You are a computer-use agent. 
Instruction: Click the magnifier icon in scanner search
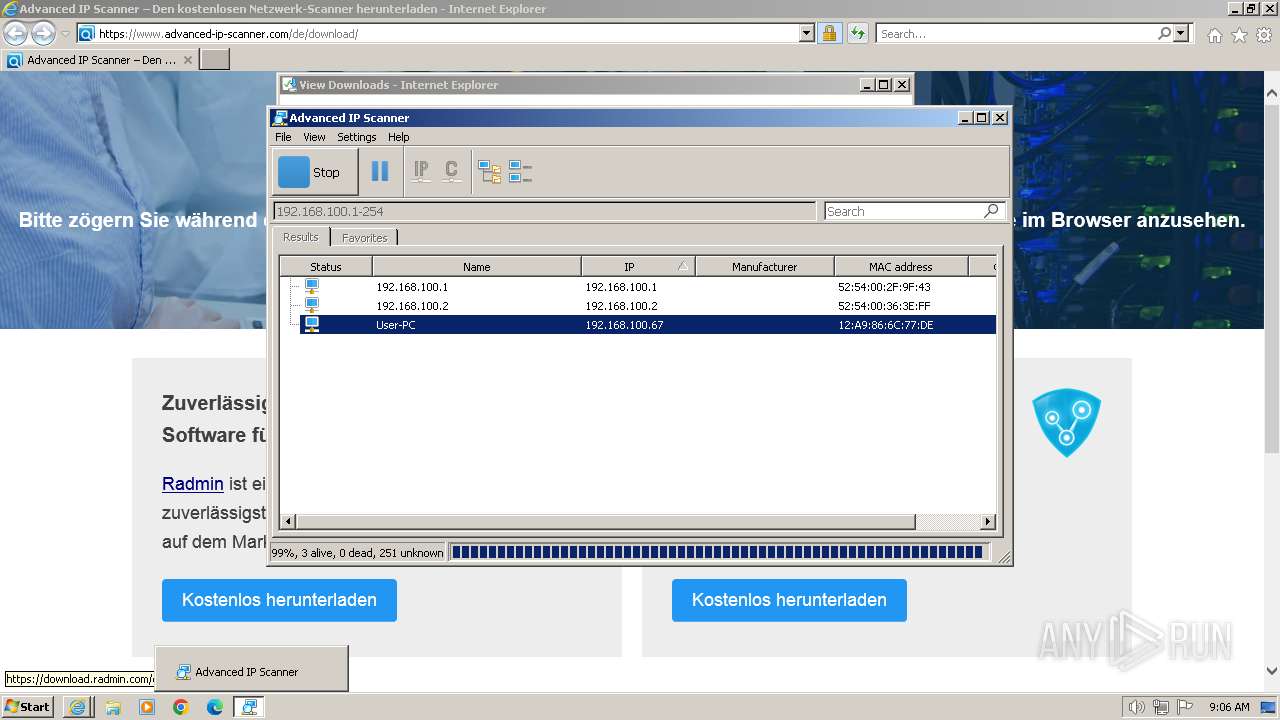coord(991,211)
